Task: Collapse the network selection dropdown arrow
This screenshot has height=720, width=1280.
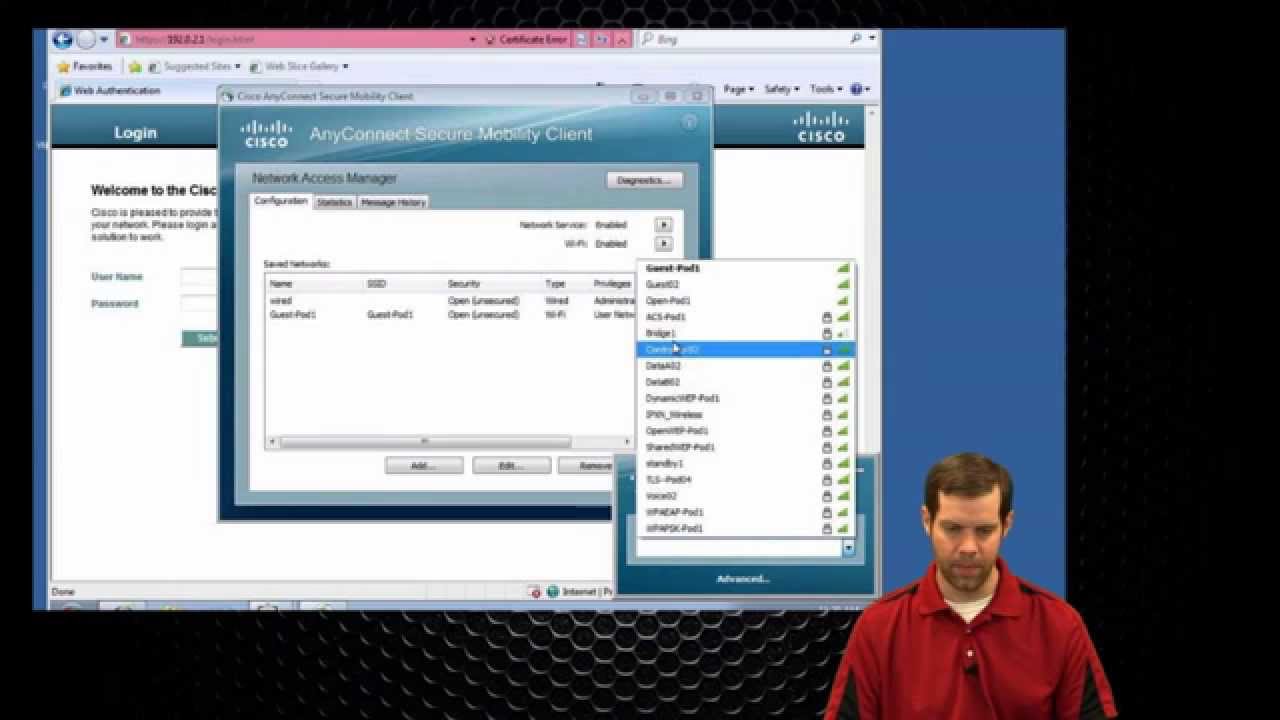Action: coord(848,547)
